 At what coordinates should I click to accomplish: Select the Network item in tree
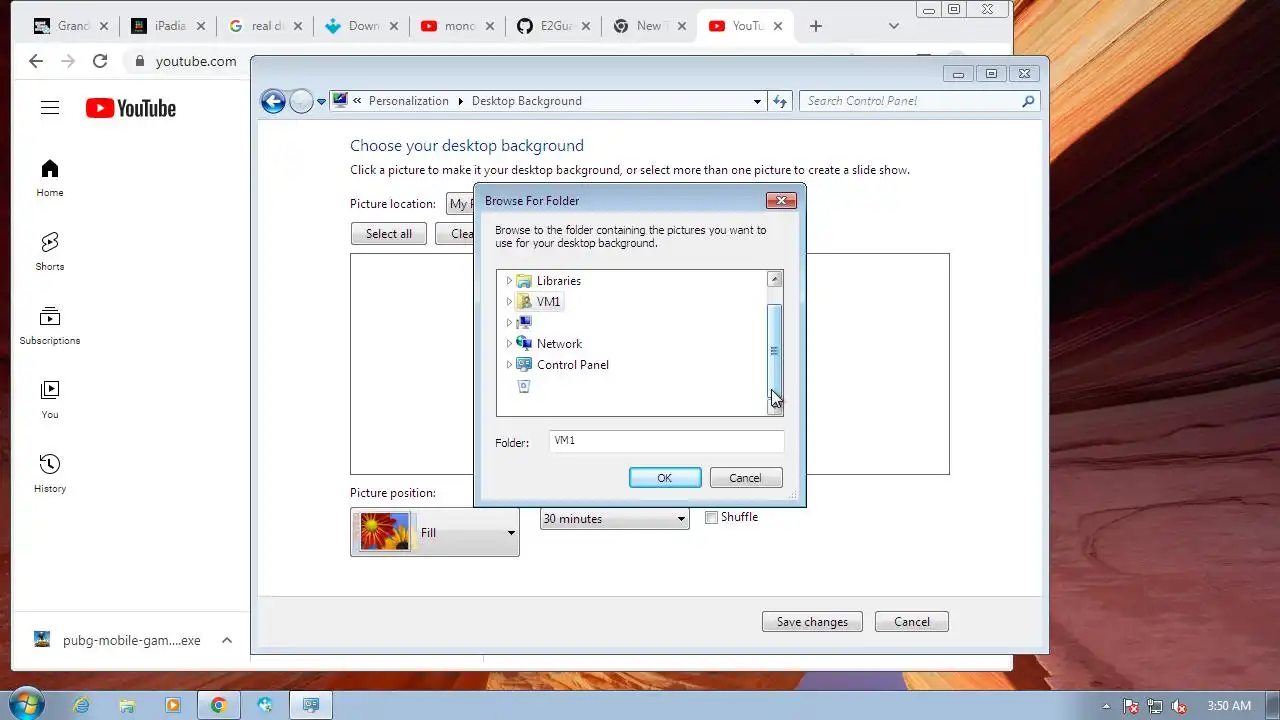[x=559, y=344]
